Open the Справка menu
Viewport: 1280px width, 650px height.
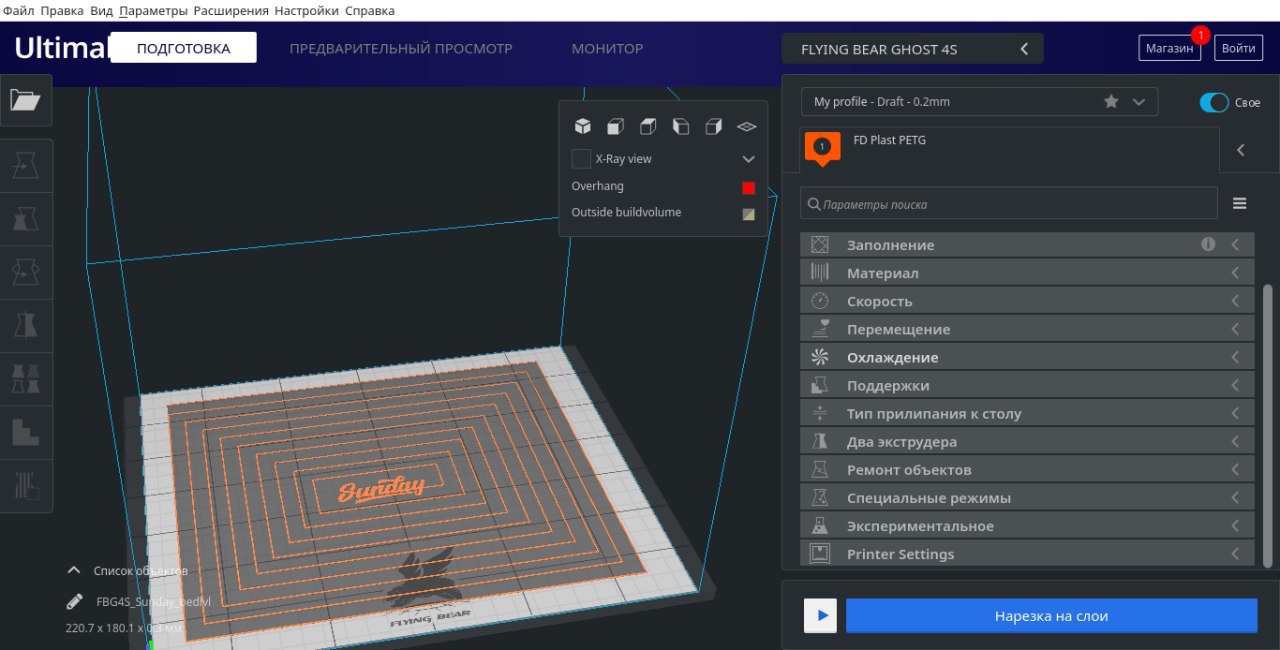point(370,10)
